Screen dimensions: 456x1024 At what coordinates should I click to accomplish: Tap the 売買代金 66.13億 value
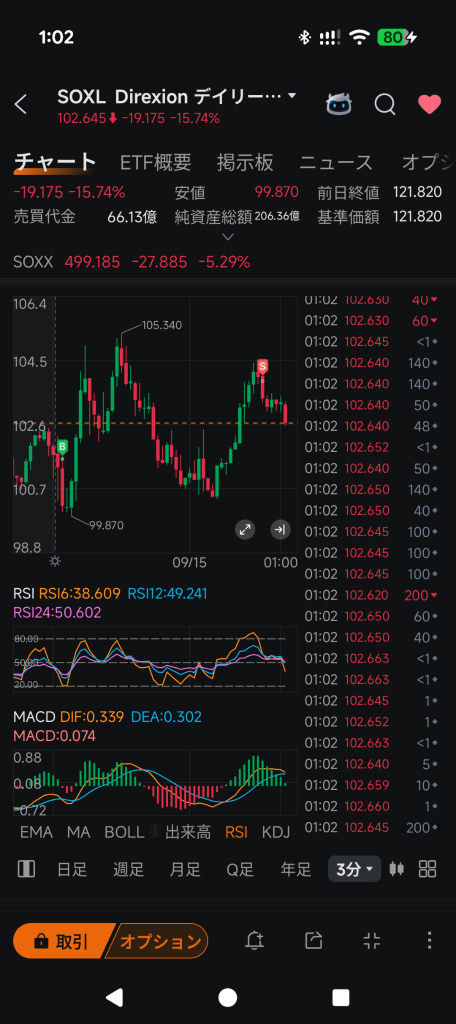133,217
